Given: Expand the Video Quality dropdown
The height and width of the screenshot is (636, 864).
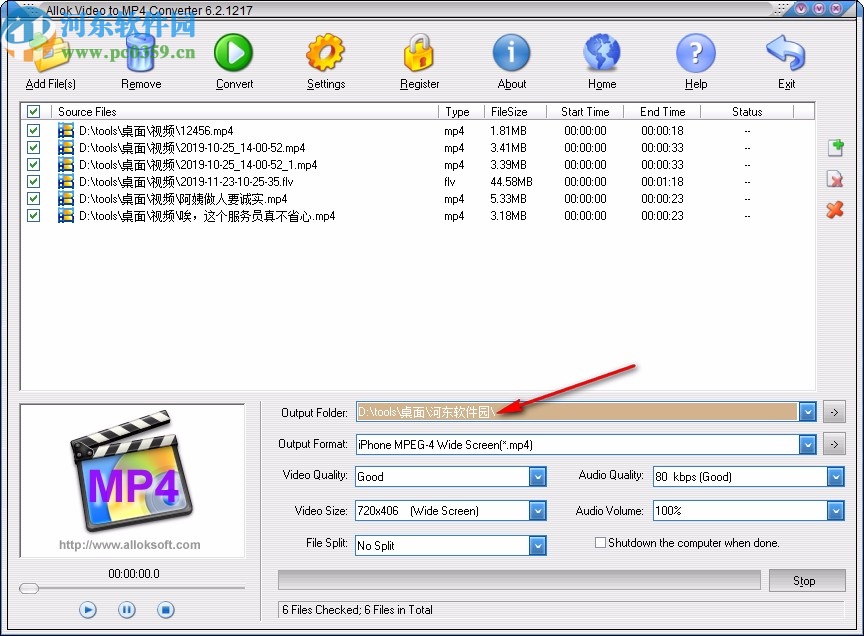Looking at the screenshot, I should click(x=539, y=477).
